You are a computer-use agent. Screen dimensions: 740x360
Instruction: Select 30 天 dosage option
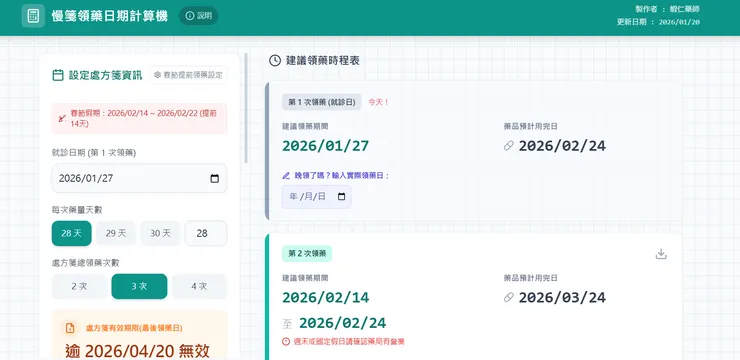point(160,233)
